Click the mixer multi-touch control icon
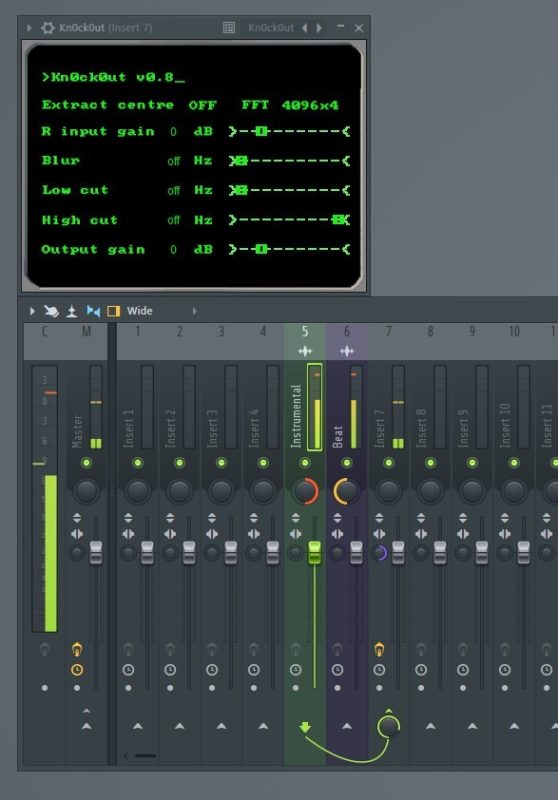 coord(51,311)
